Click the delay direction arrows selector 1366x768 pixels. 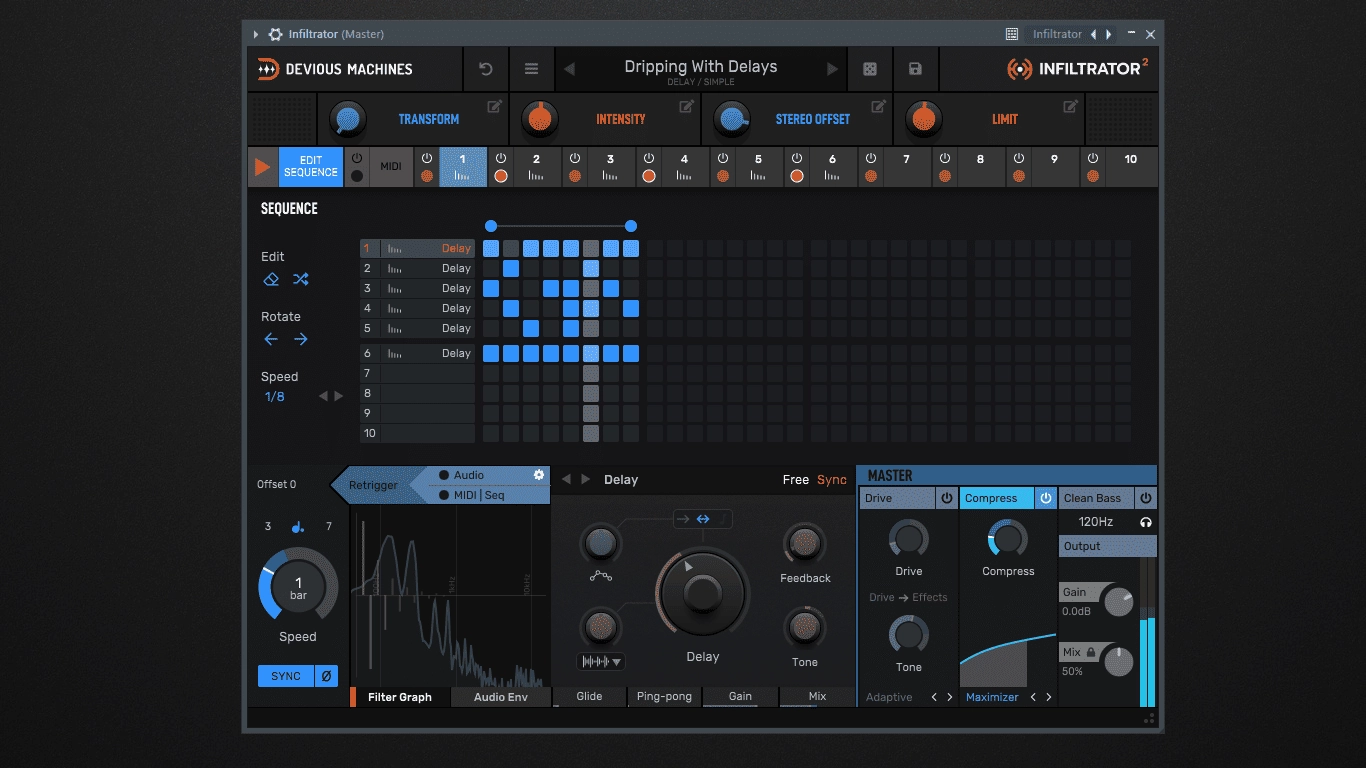click(x=702, y=519)
